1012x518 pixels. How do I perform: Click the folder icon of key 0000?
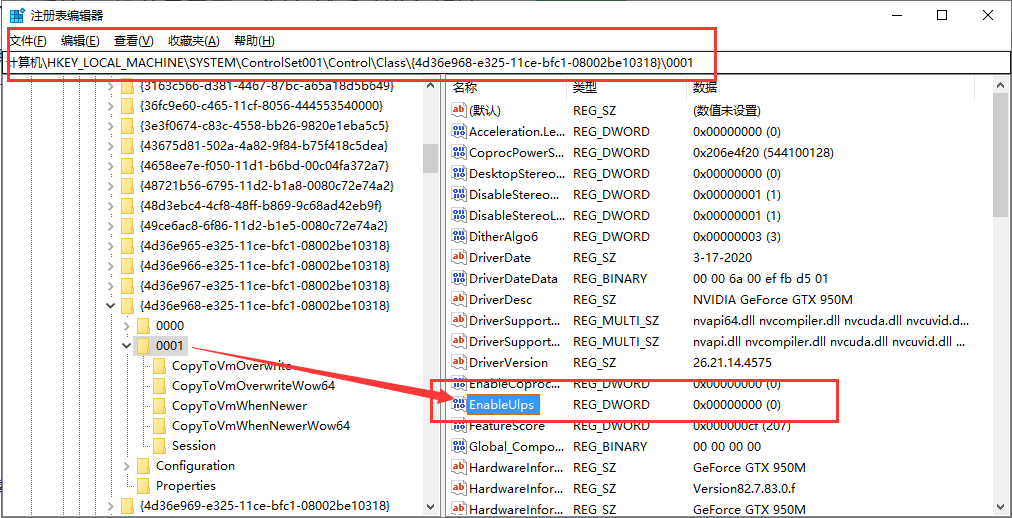[143, 326]
